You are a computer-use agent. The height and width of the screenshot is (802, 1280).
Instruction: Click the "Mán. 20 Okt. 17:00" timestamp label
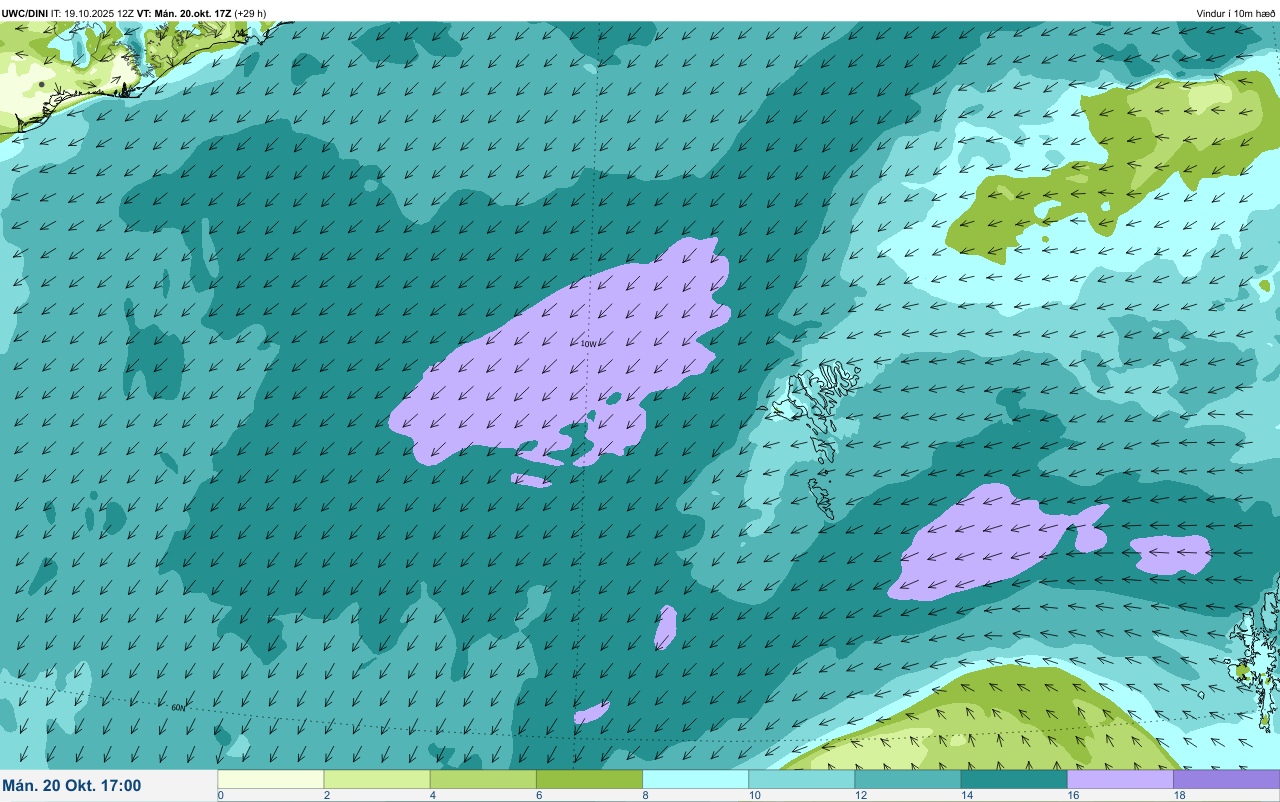[x=72, y=786]
